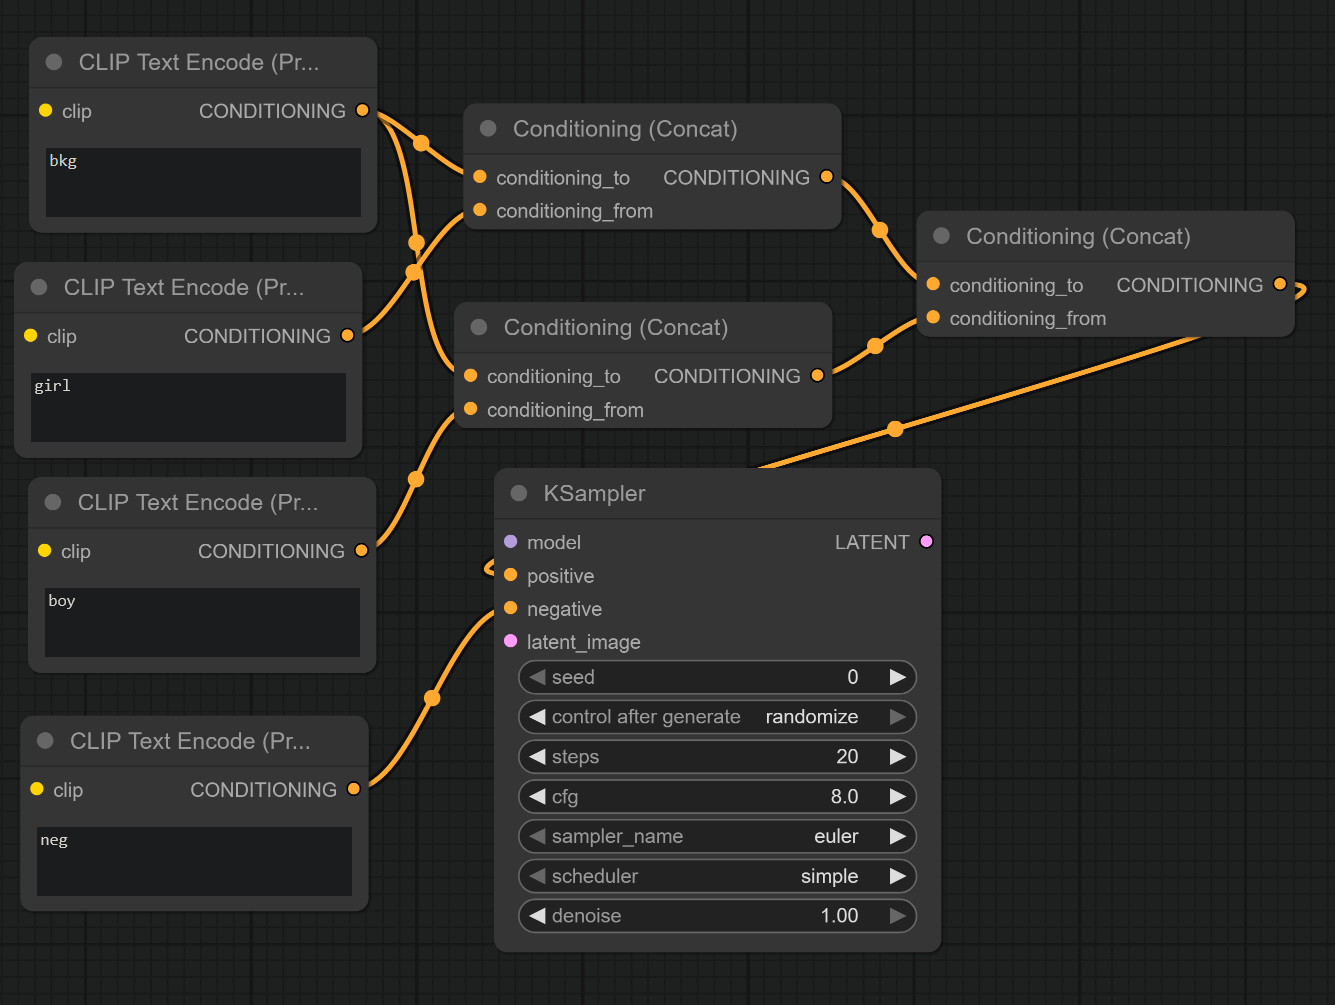This screenshot has height=1005, width=1335.
Task: Collapse the KSampler node via its dot
Action: pos(519,493)
